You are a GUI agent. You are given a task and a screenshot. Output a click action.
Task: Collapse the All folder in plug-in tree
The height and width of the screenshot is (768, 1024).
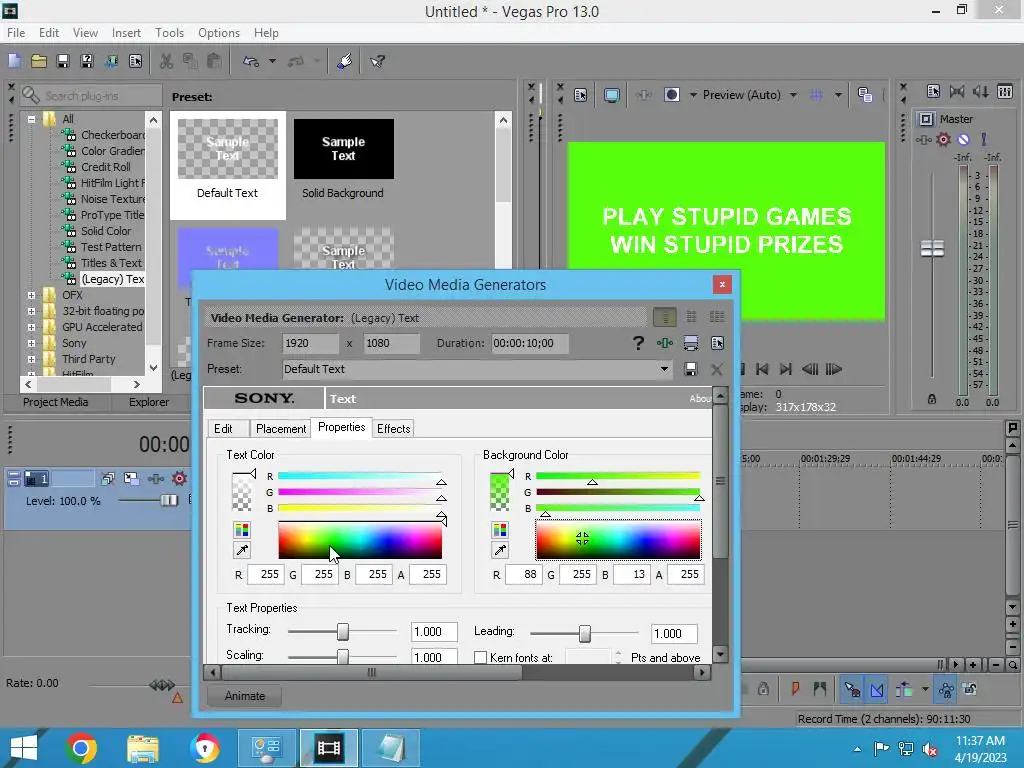(31, 119)
